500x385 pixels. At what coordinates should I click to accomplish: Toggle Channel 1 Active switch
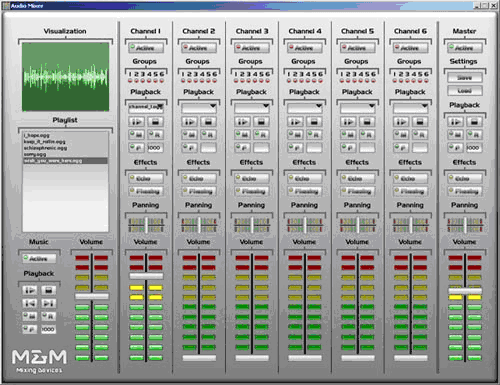point(146,48)
